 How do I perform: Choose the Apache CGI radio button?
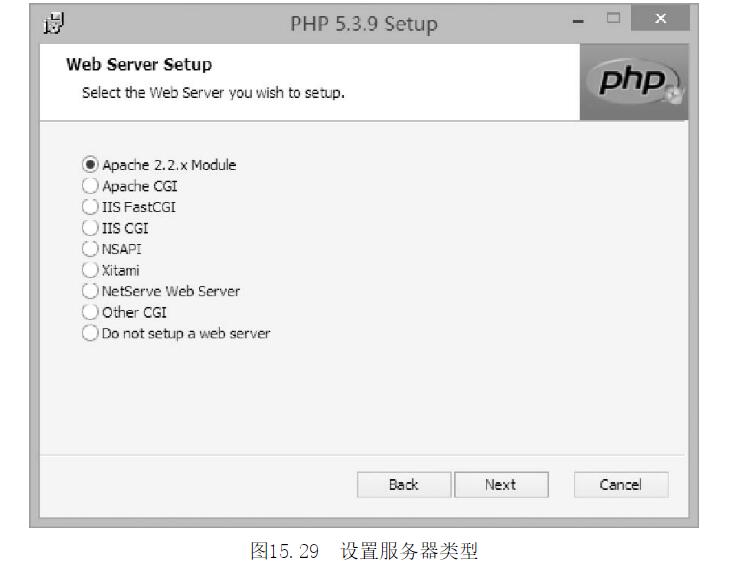[x=90, y=186]
